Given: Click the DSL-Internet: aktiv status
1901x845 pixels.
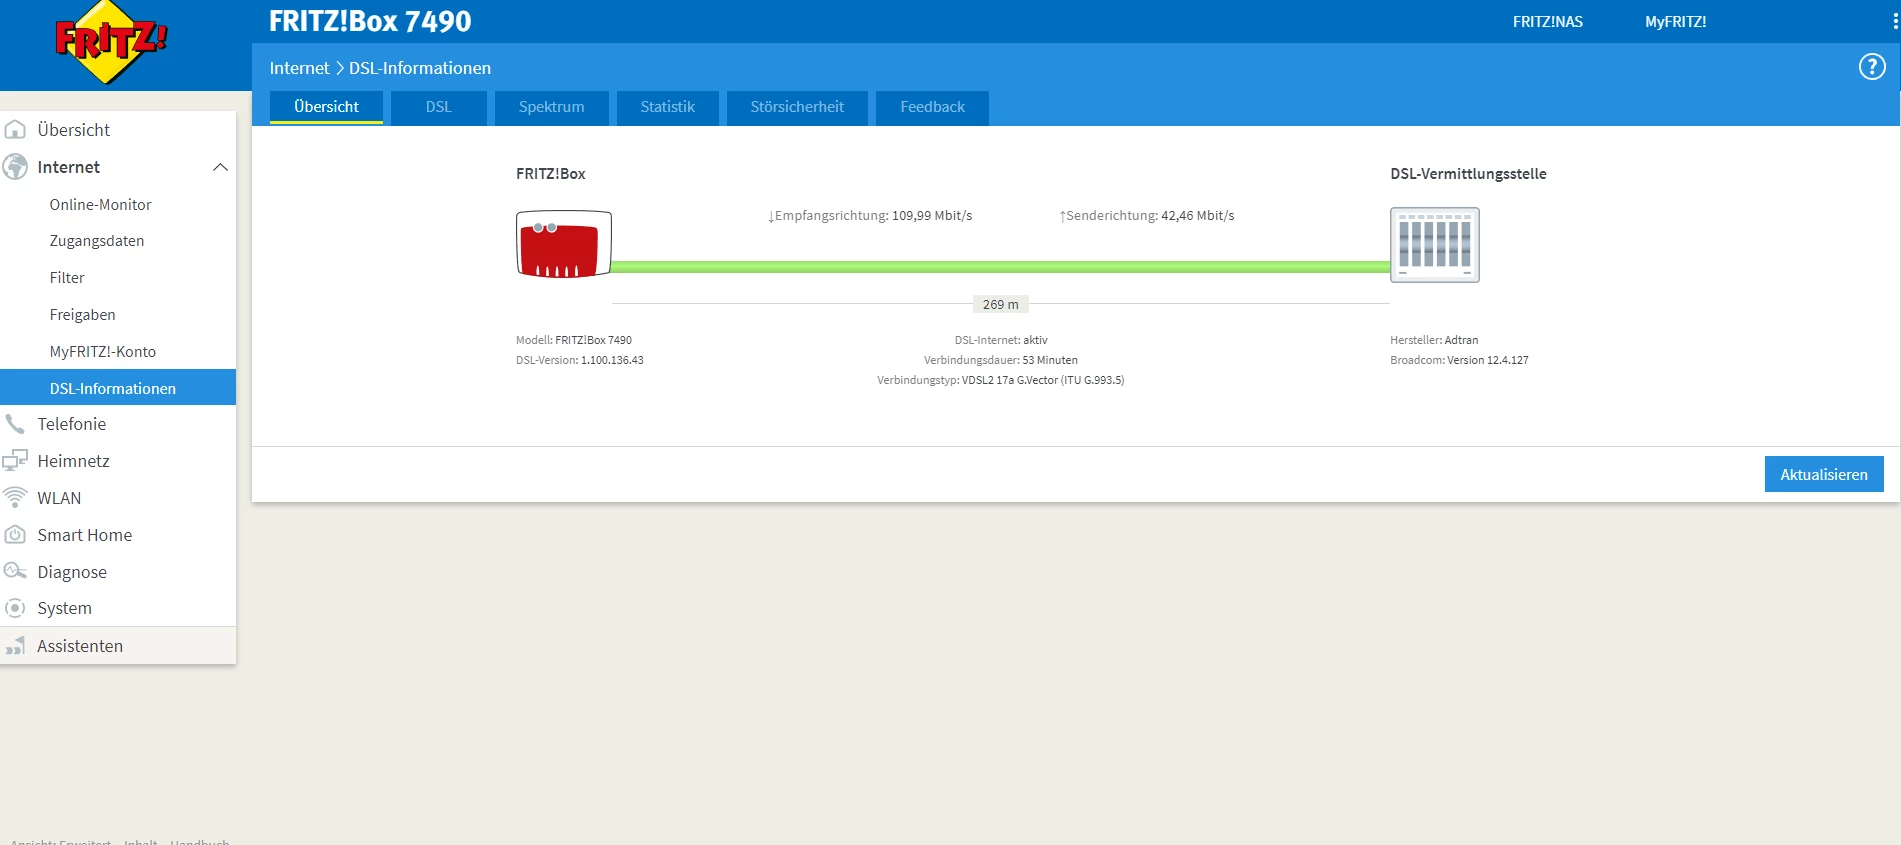Looking at the screenshot, I should 1001,340.
